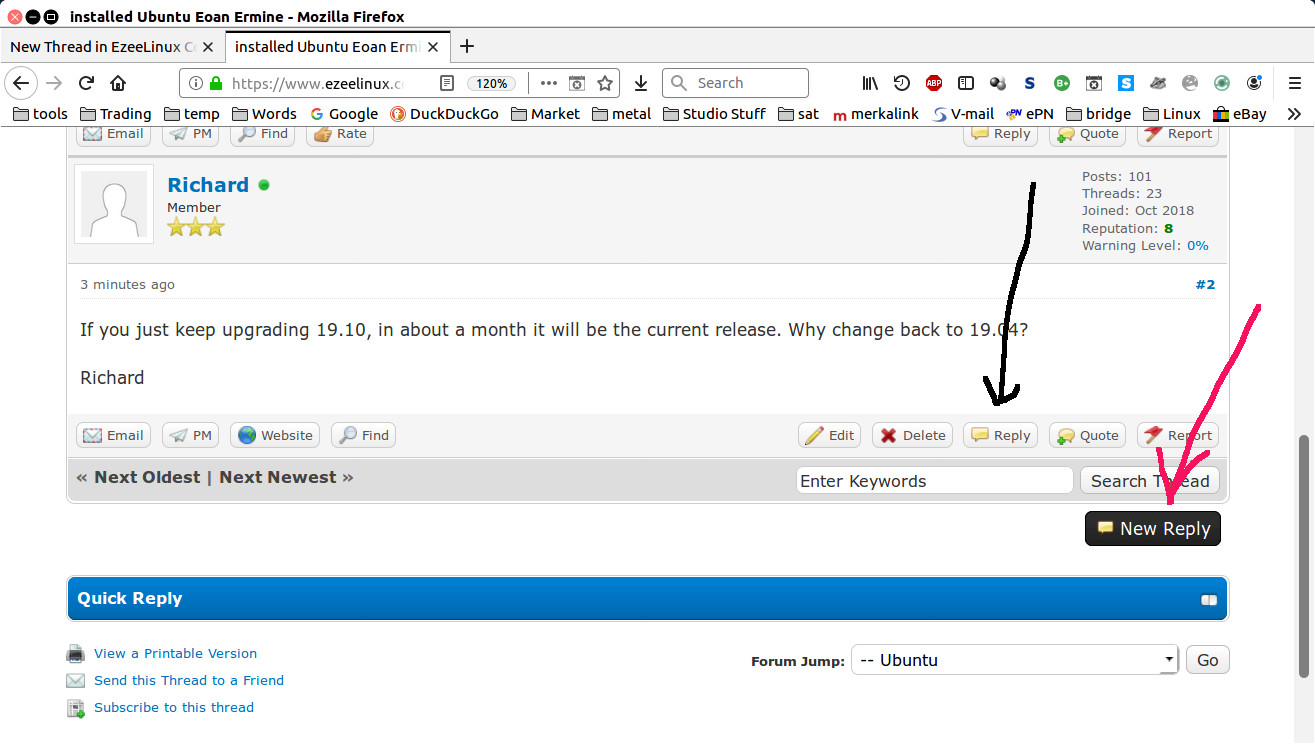Expand the Quick Reply panel
The height and width of the screenshot is (744, 1315).
point(1209,600)
